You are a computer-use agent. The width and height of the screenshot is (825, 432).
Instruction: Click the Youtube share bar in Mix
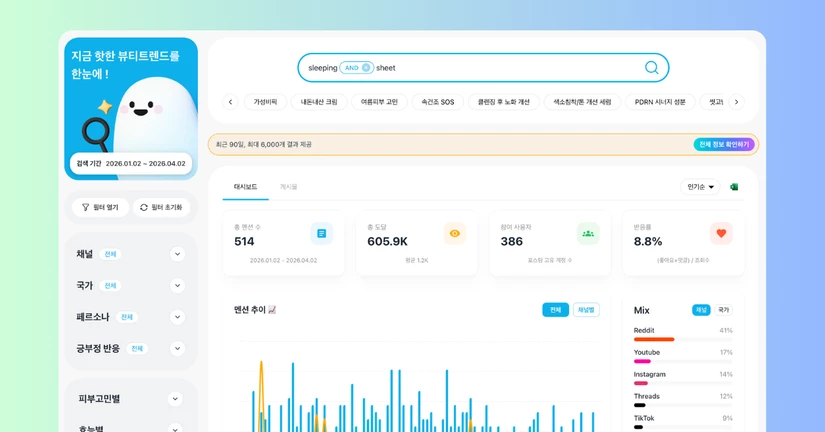[683, 361]
